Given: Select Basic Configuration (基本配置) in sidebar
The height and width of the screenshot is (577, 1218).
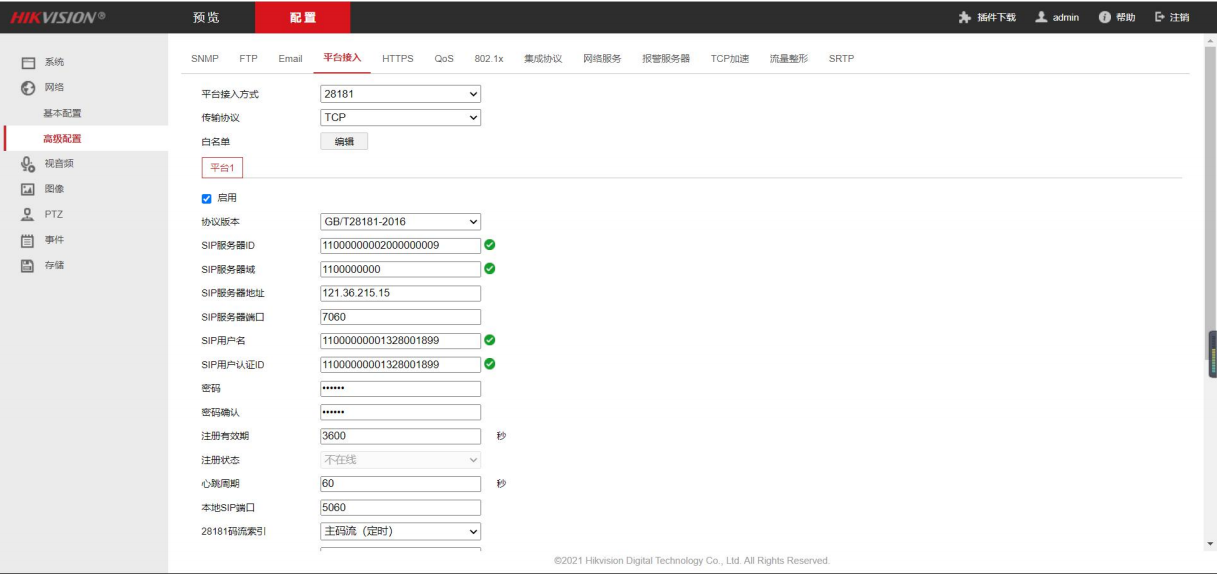Looking at the screenshot, I should 62,113.
